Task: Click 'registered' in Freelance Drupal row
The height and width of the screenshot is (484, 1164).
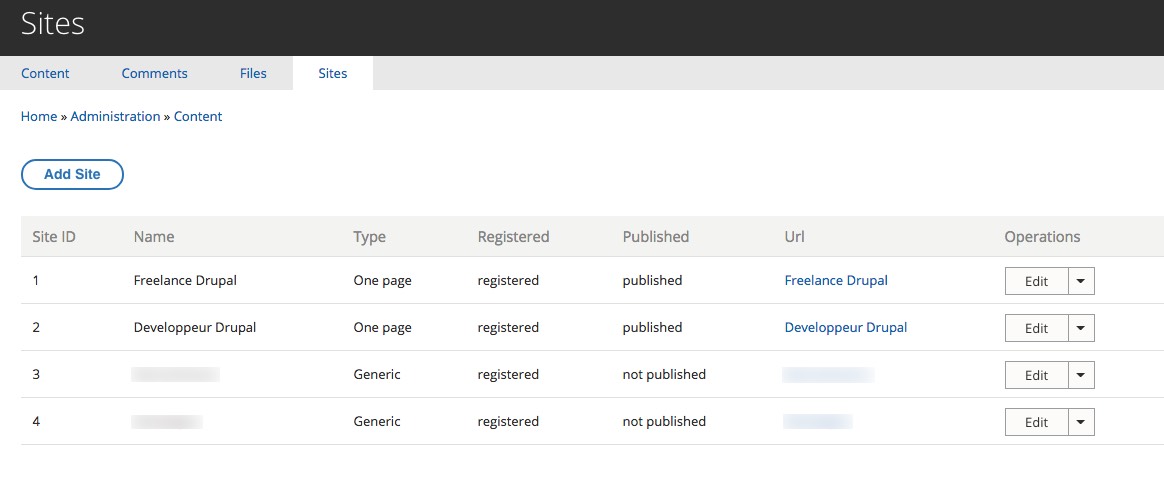Action: [509, 281]
